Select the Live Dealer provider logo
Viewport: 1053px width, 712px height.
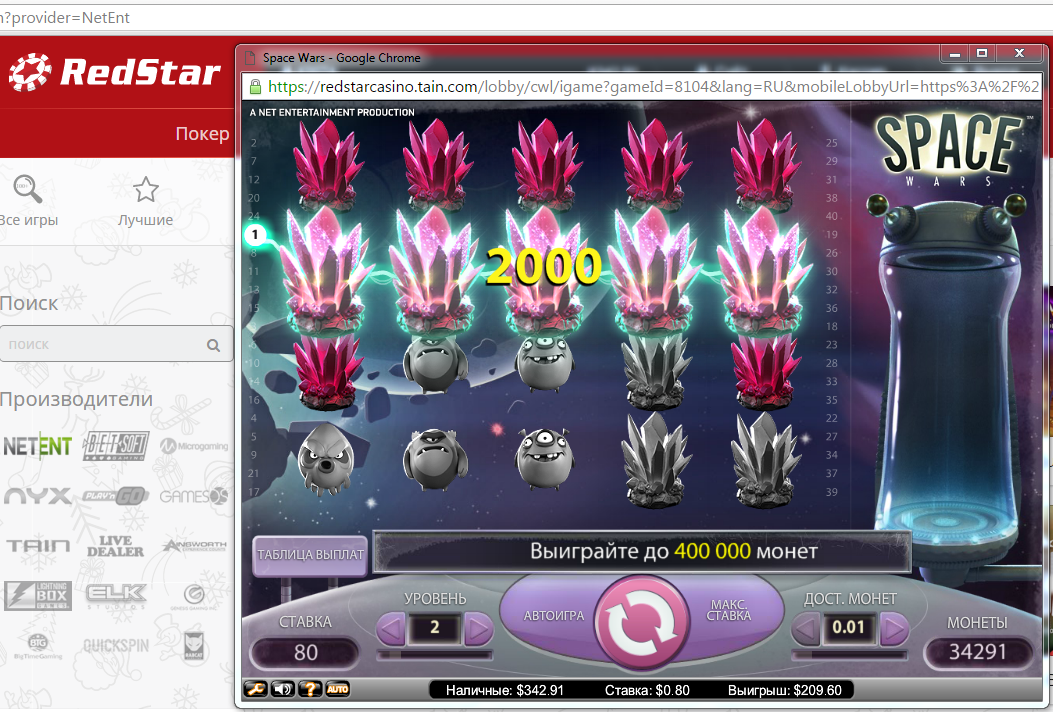click(116, 546)
